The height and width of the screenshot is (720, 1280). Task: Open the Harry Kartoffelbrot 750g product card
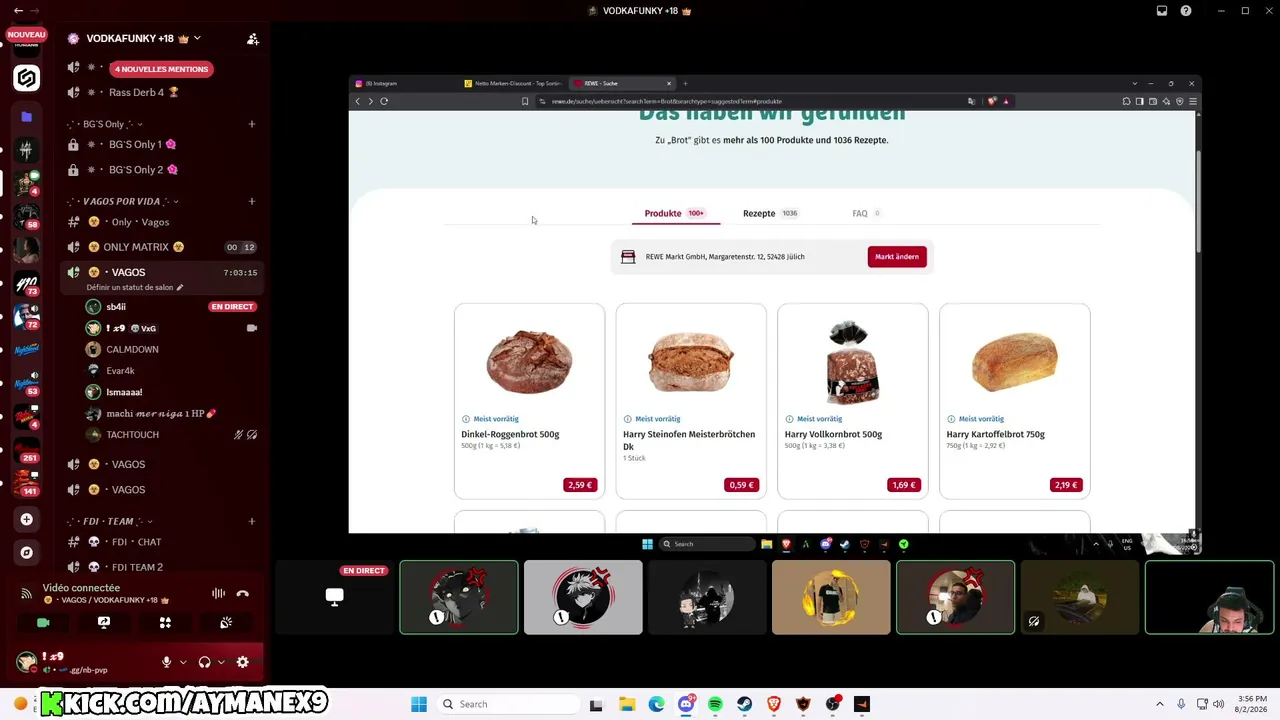coord(1015,401)
